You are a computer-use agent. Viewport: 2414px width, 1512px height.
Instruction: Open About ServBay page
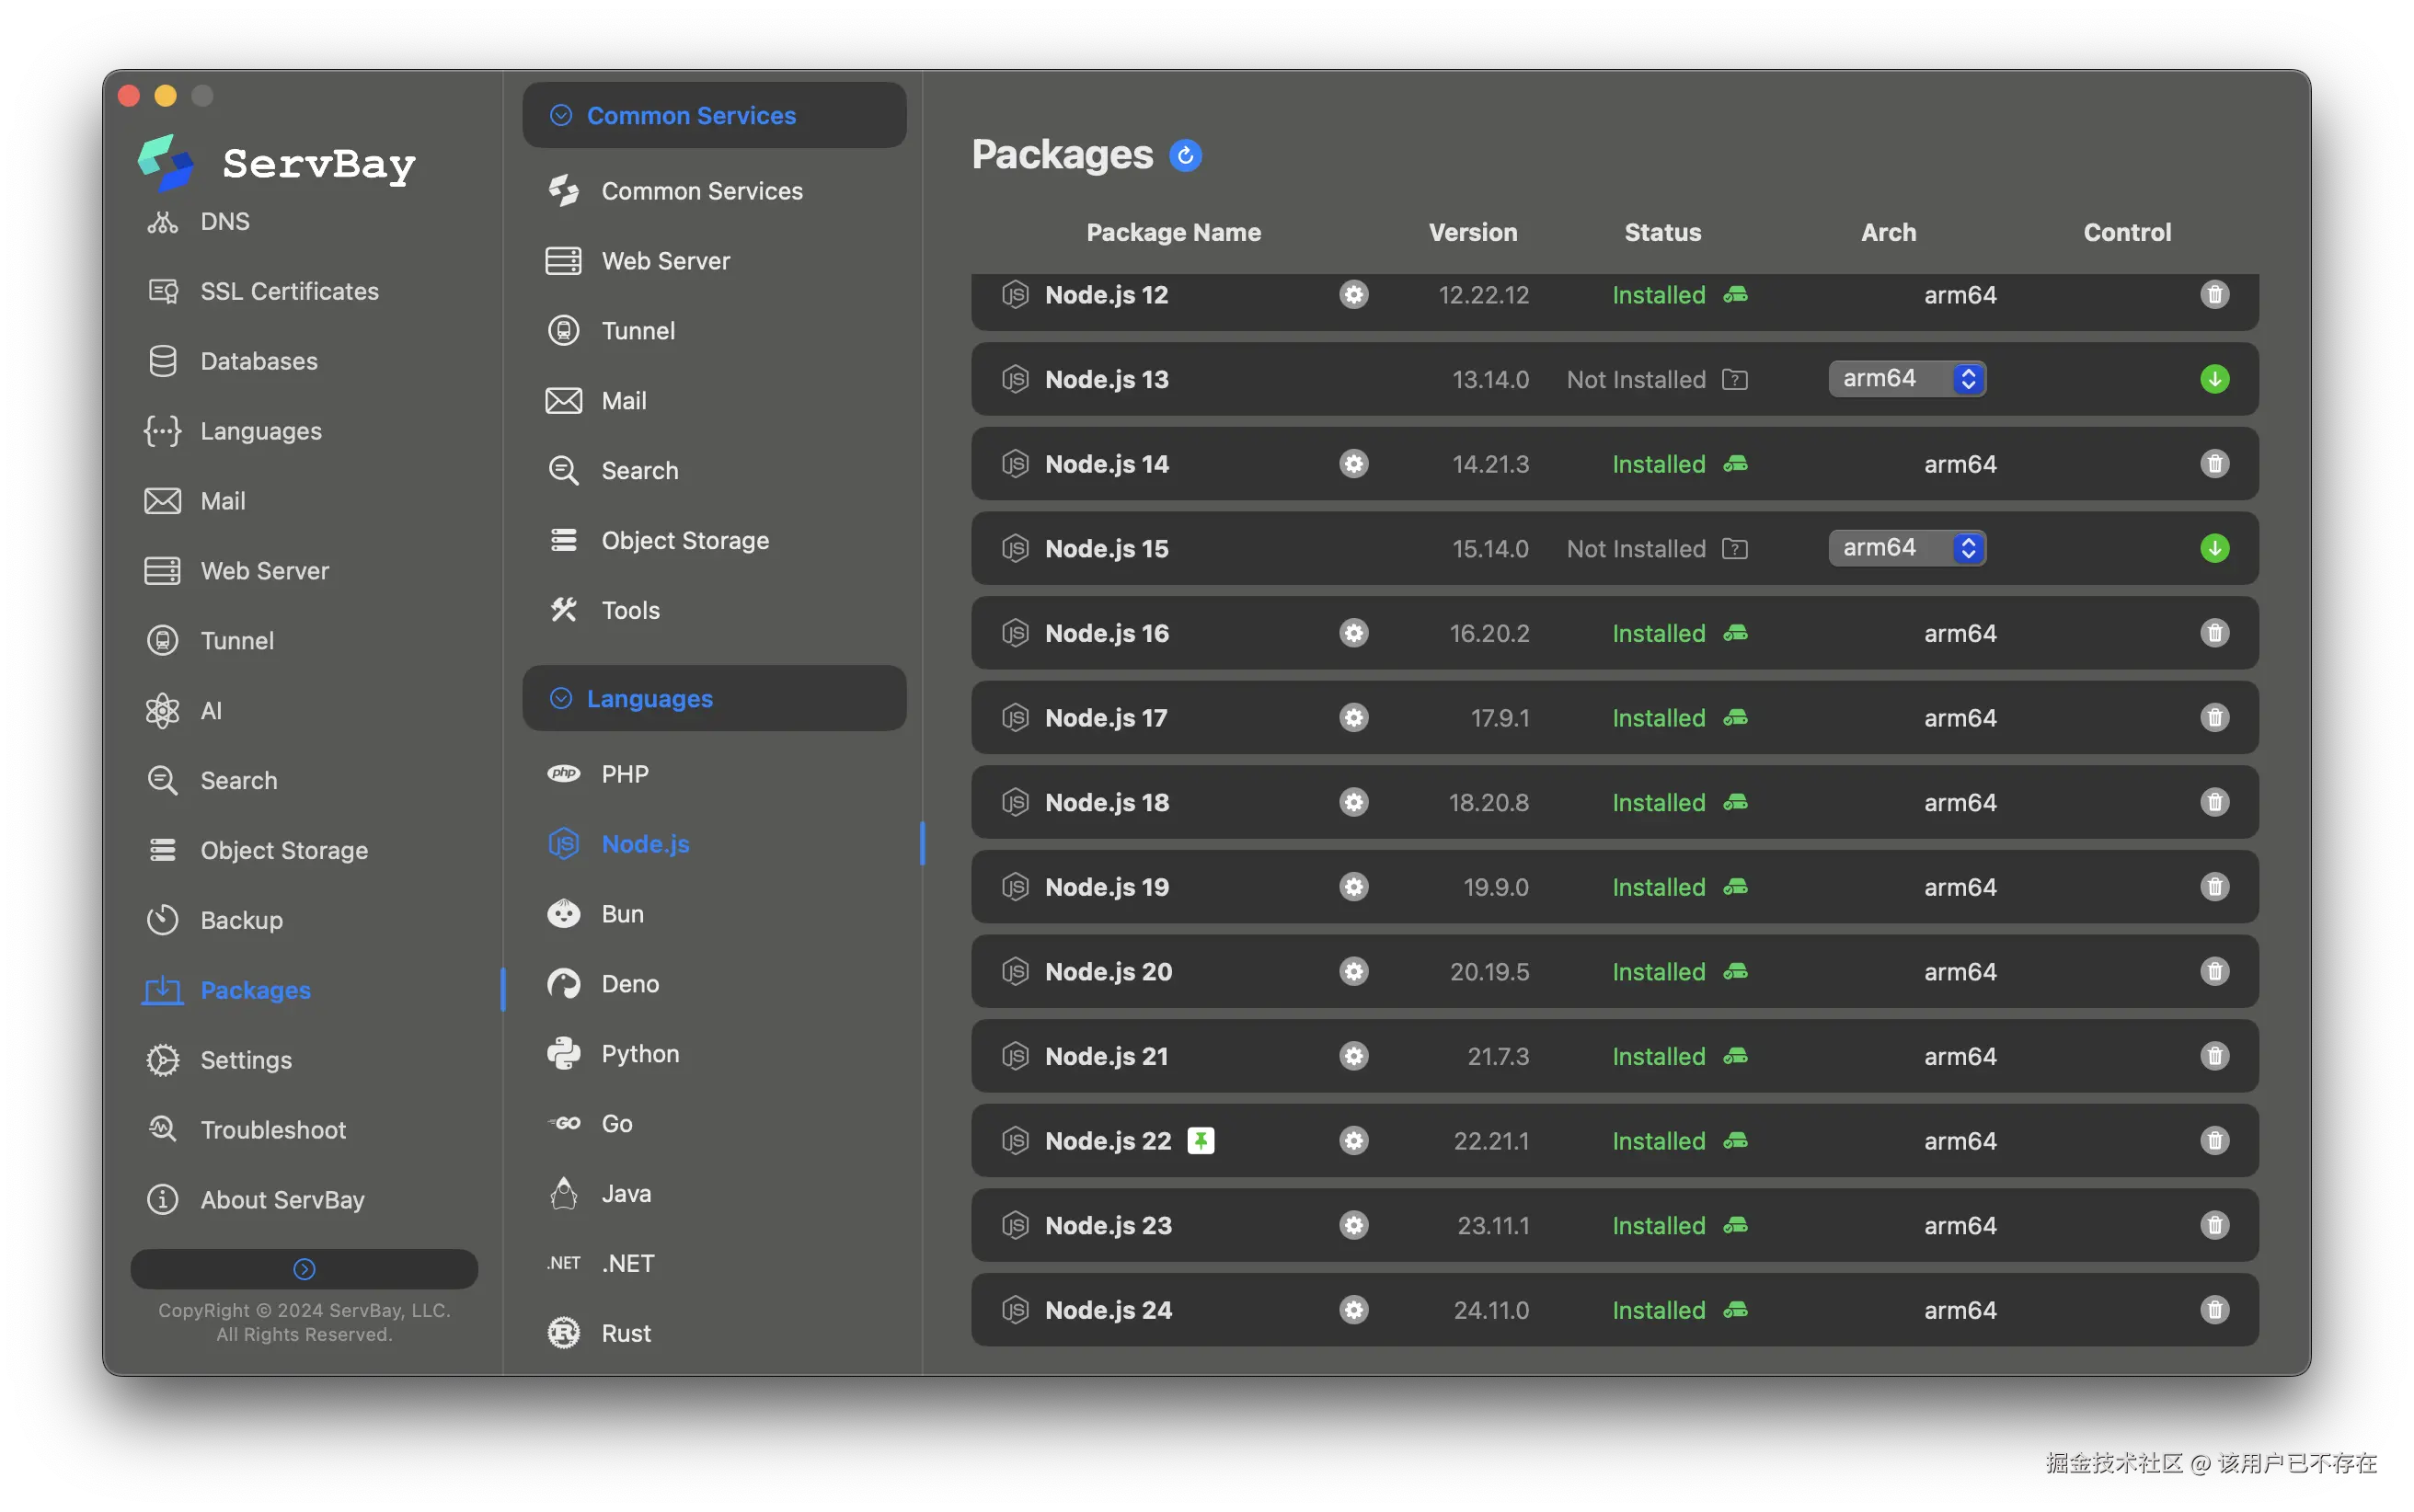(x=282, y=1200)
